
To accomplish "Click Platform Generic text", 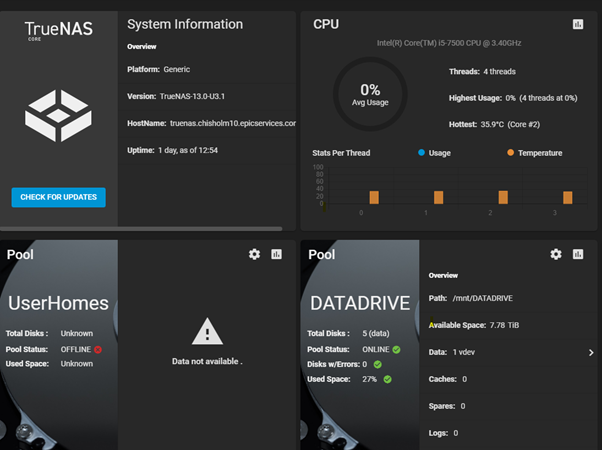I will tap(159, 69).
